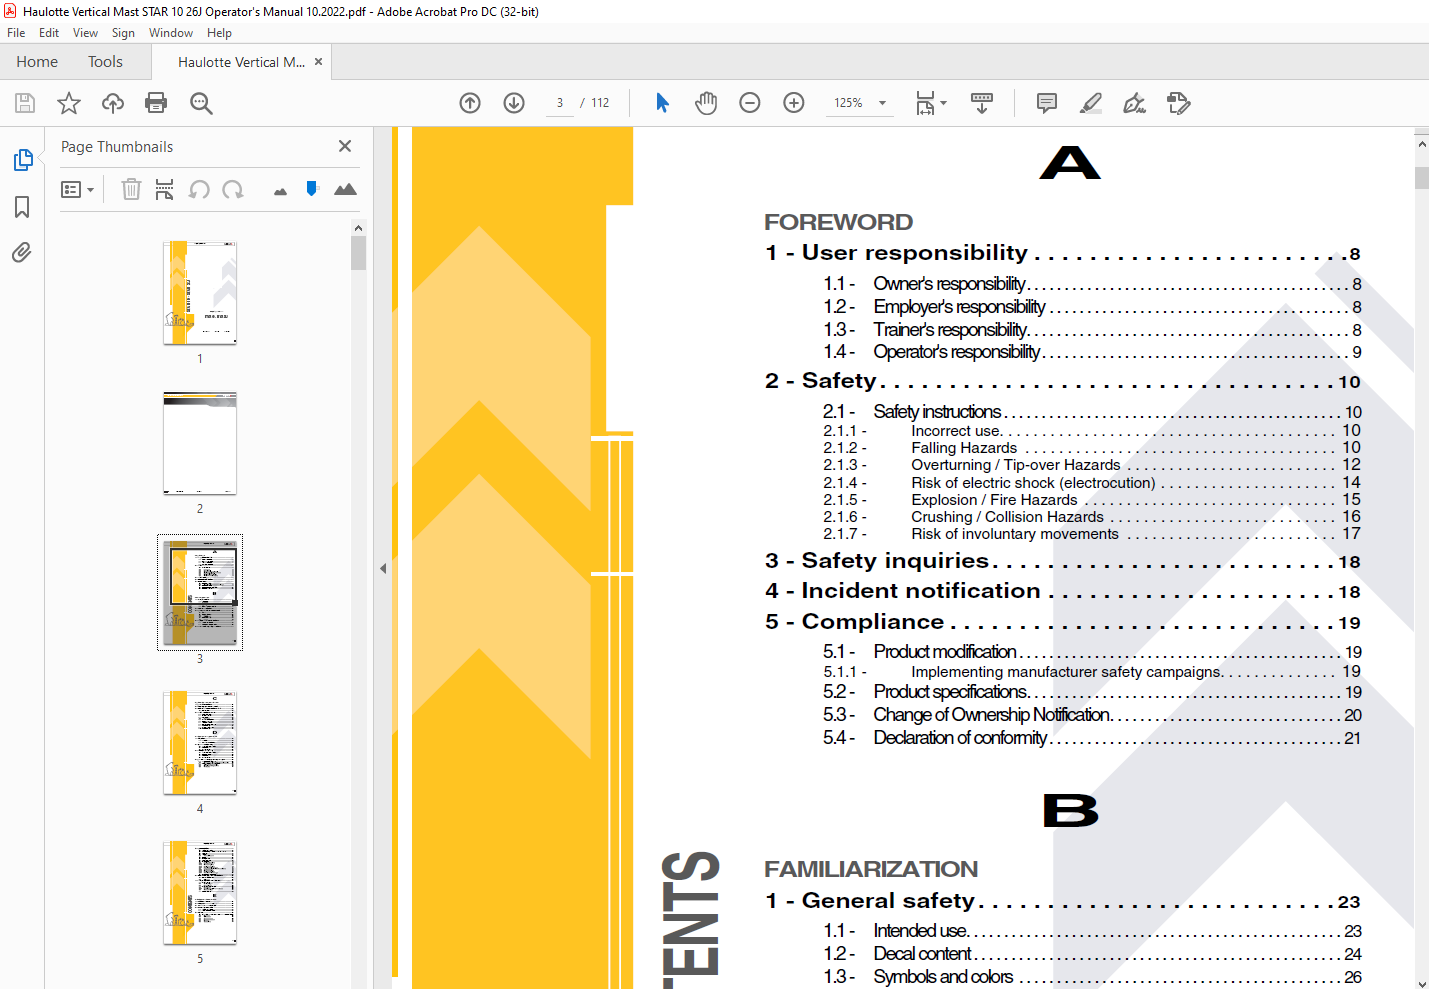Go to next page arrow
1429x989 pixels.
point(514,103)
